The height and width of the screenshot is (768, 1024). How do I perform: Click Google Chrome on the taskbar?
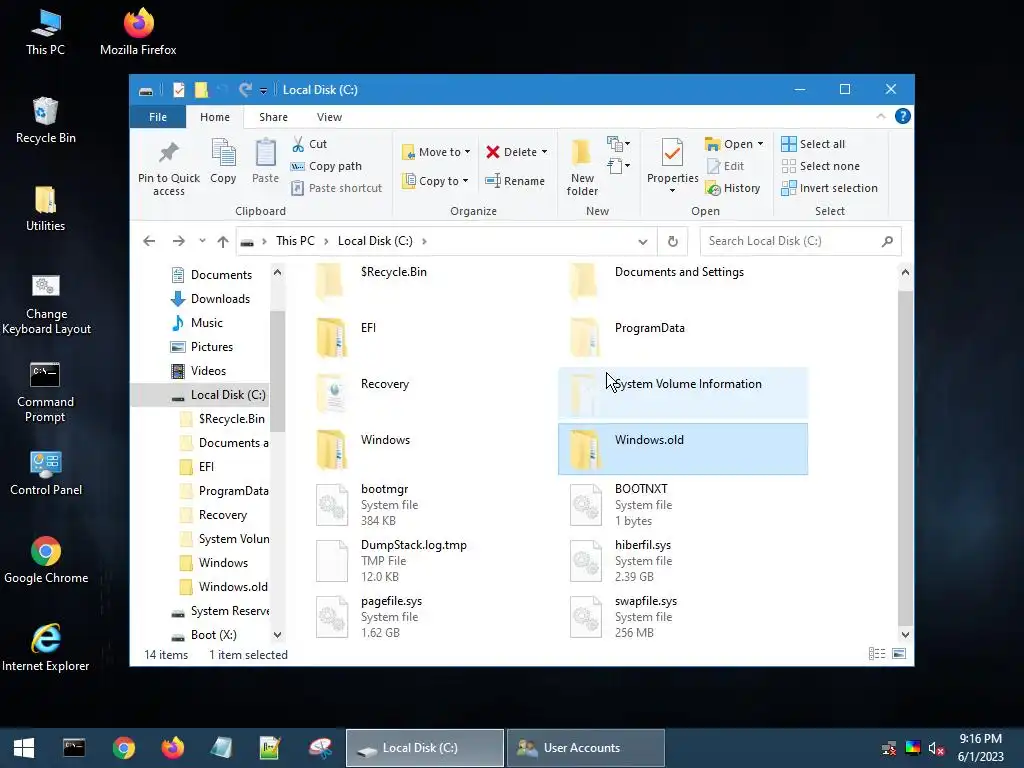coord(123,748)
